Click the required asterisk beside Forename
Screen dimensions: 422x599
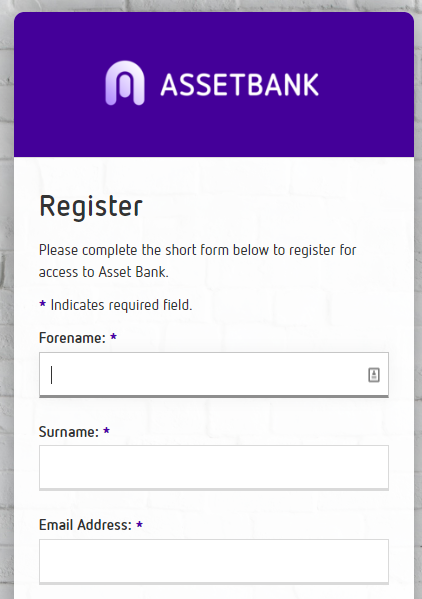(x=113, y=337)
